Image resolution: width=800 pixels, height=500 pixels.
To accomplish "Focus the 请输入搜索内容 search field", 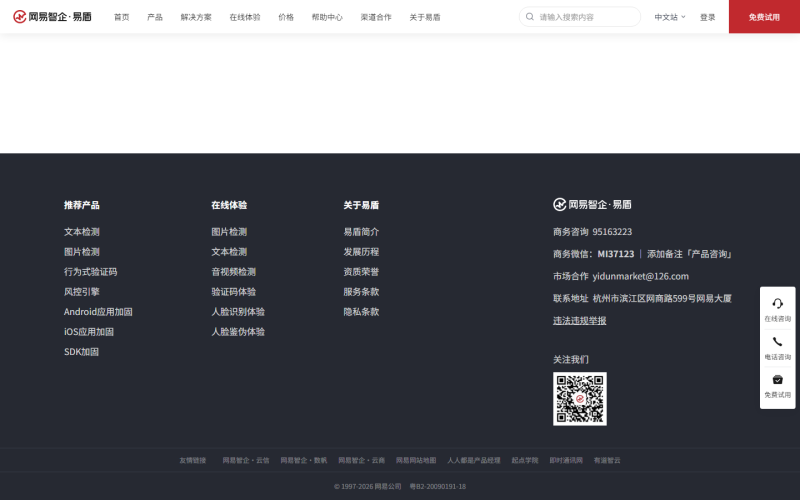I will point(580,17).
